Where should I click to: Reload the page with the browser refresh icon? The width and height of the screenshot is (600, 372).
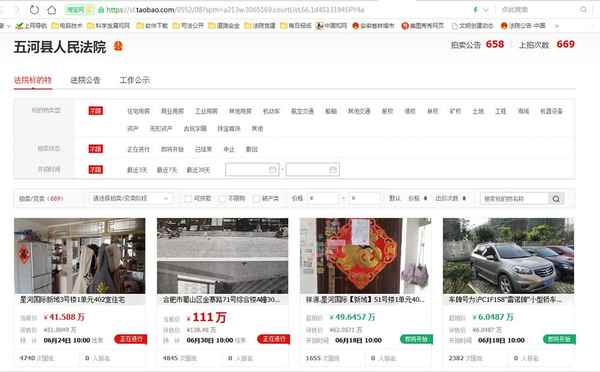(34, 10)
